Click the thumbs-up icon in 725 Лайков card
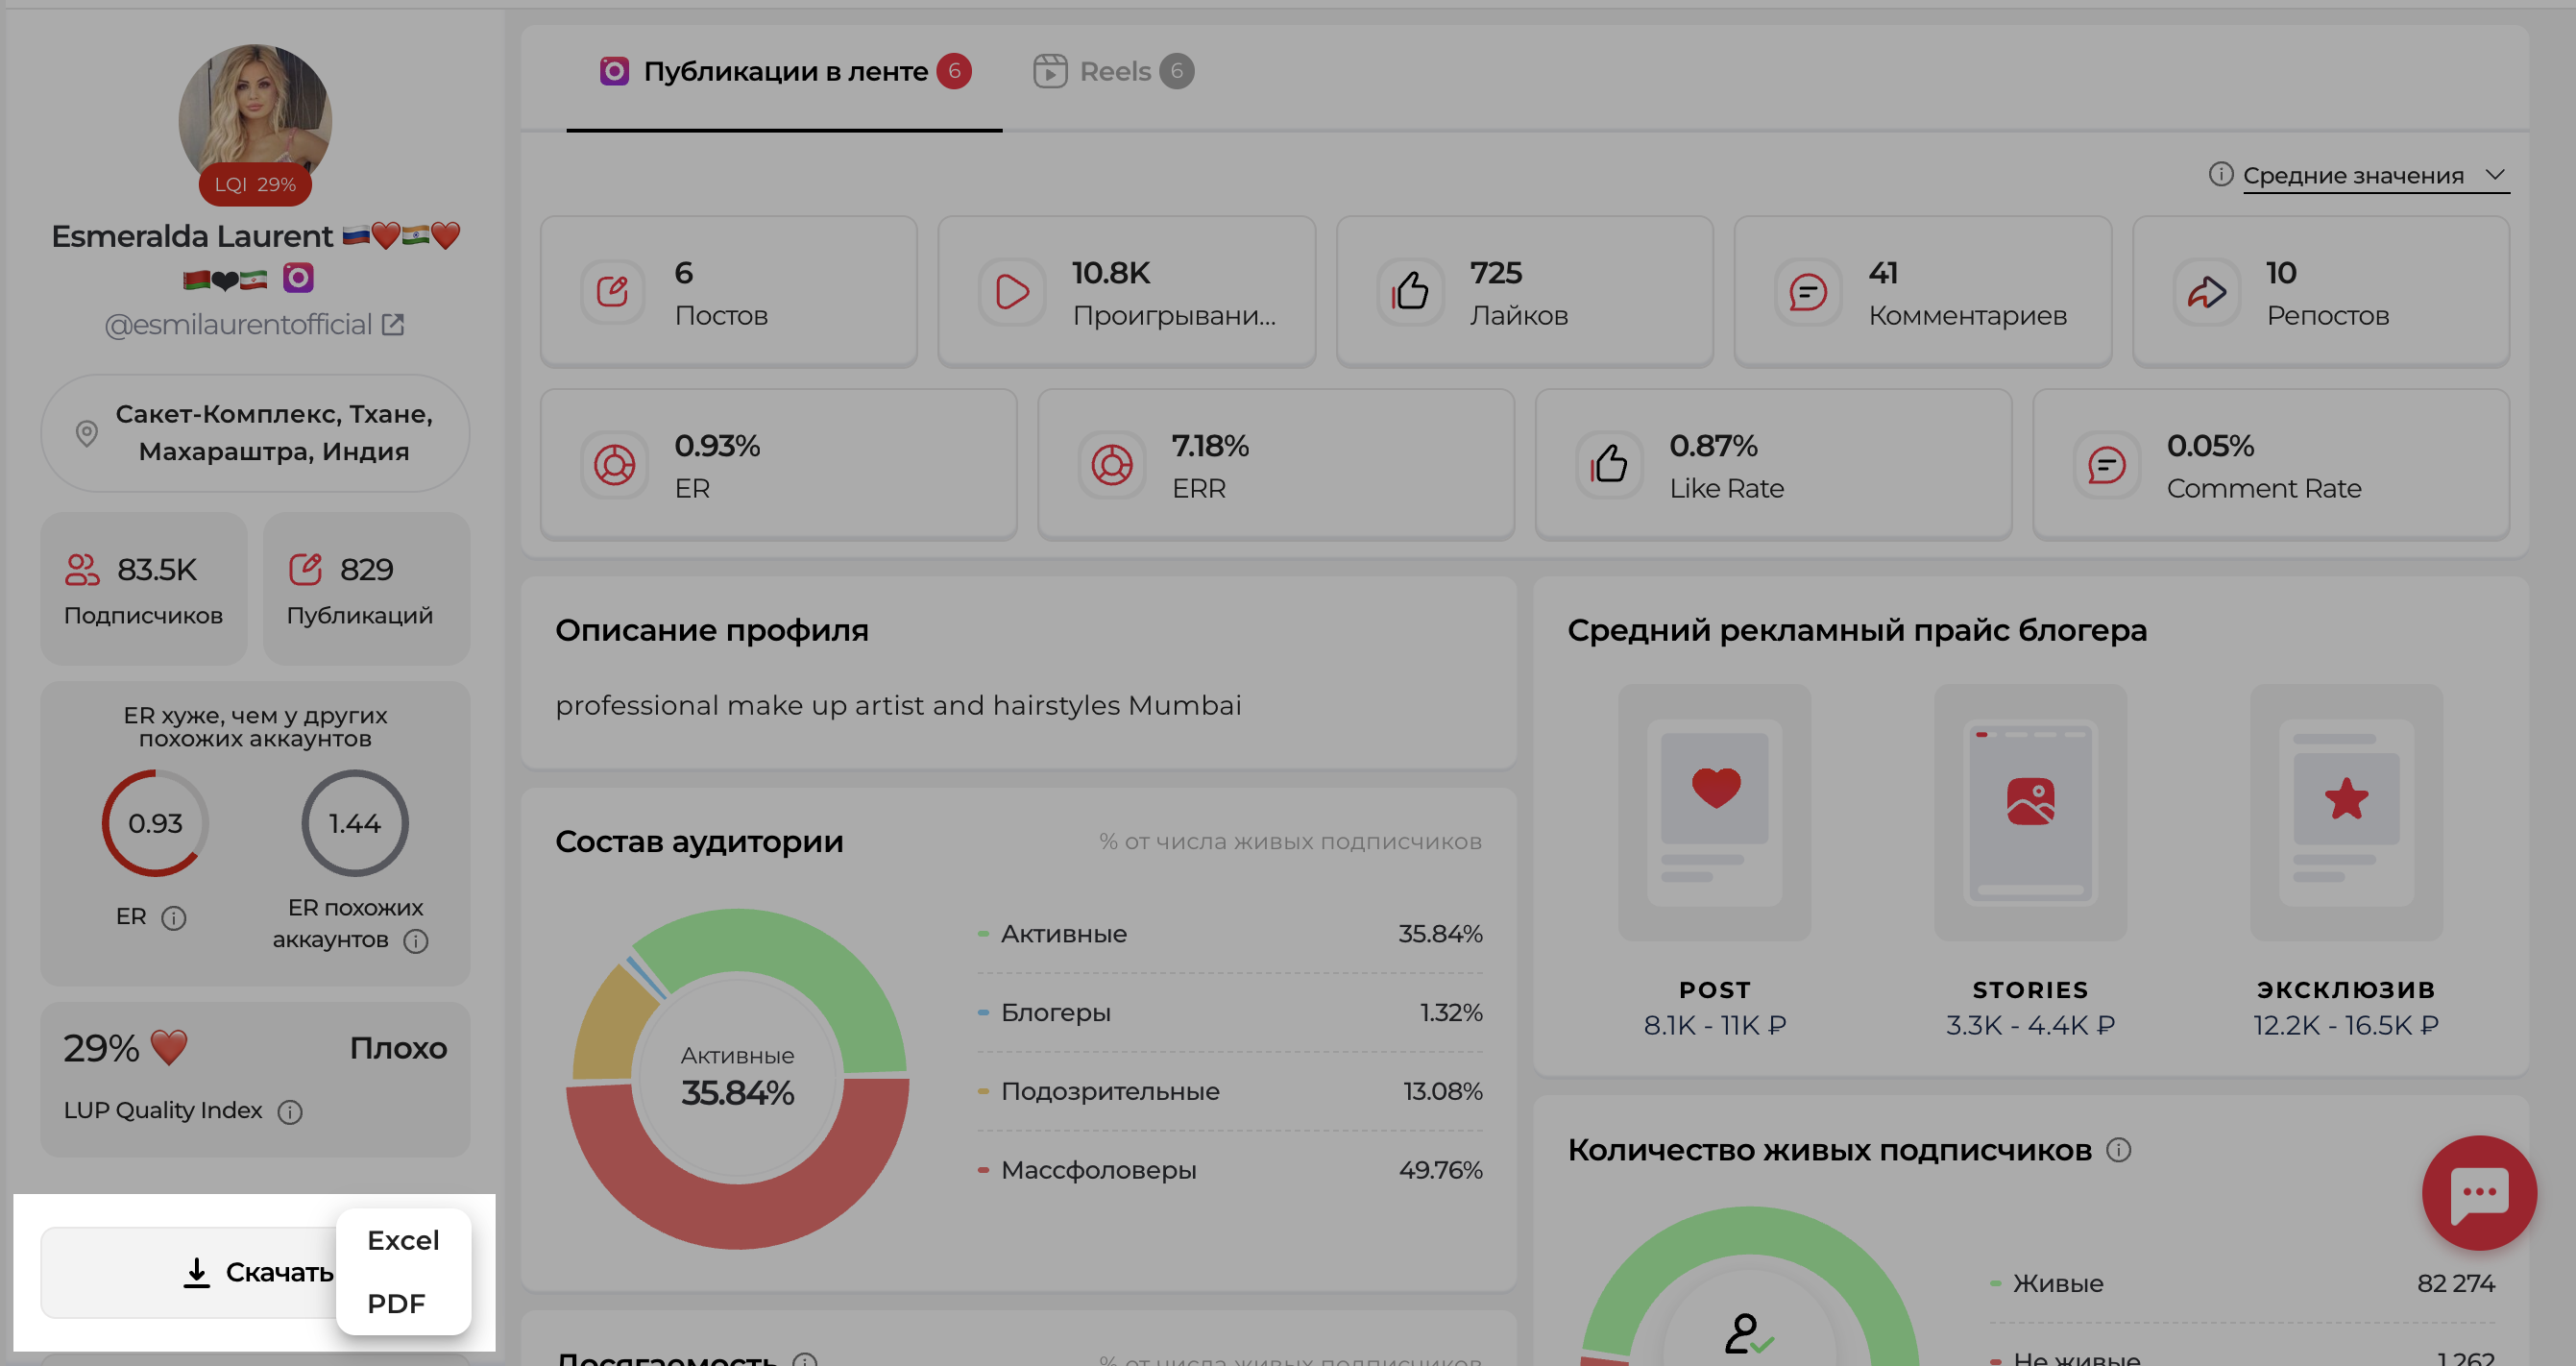This screenshot has width=2576, height=1366. (x=1410, y=292)
